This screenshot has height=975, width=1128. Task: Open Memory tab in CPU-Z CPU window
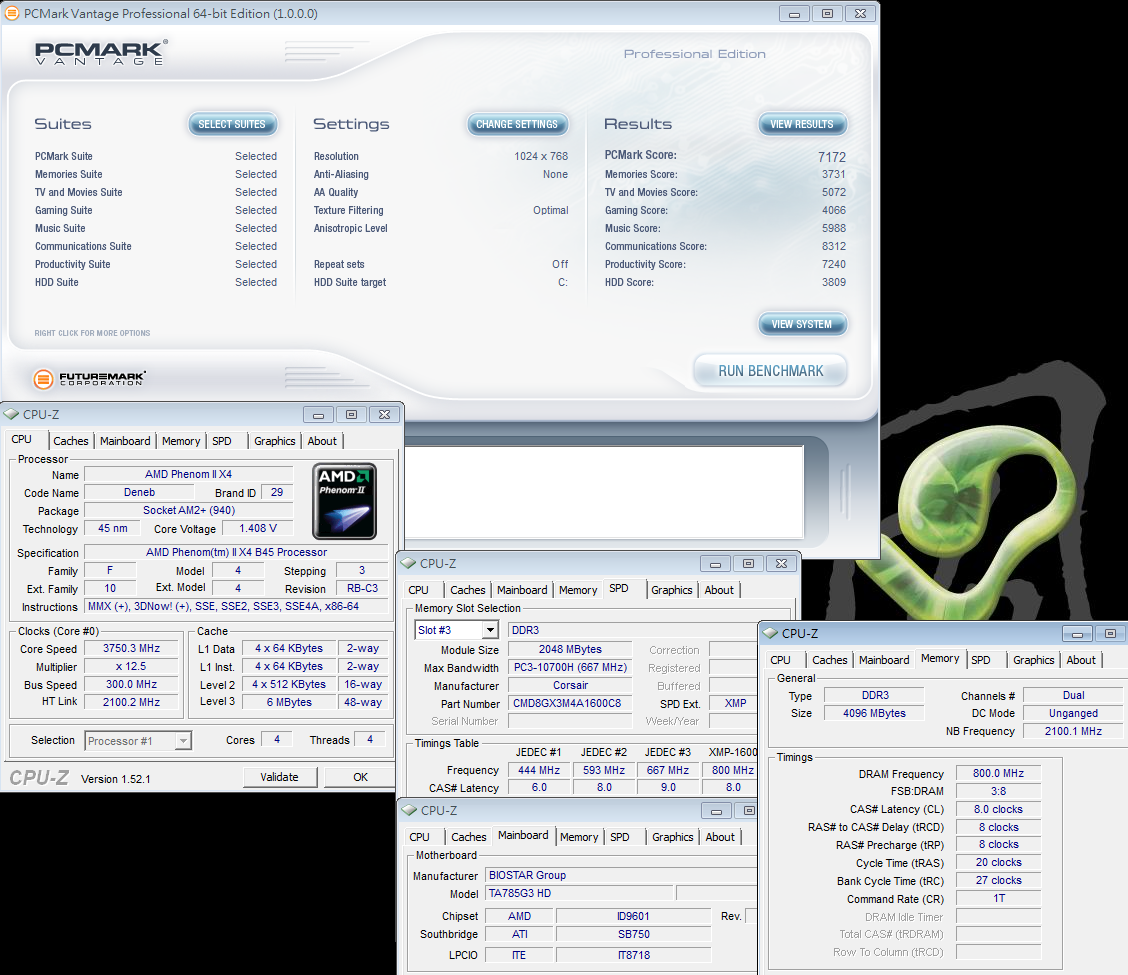[x=181, y=441]
